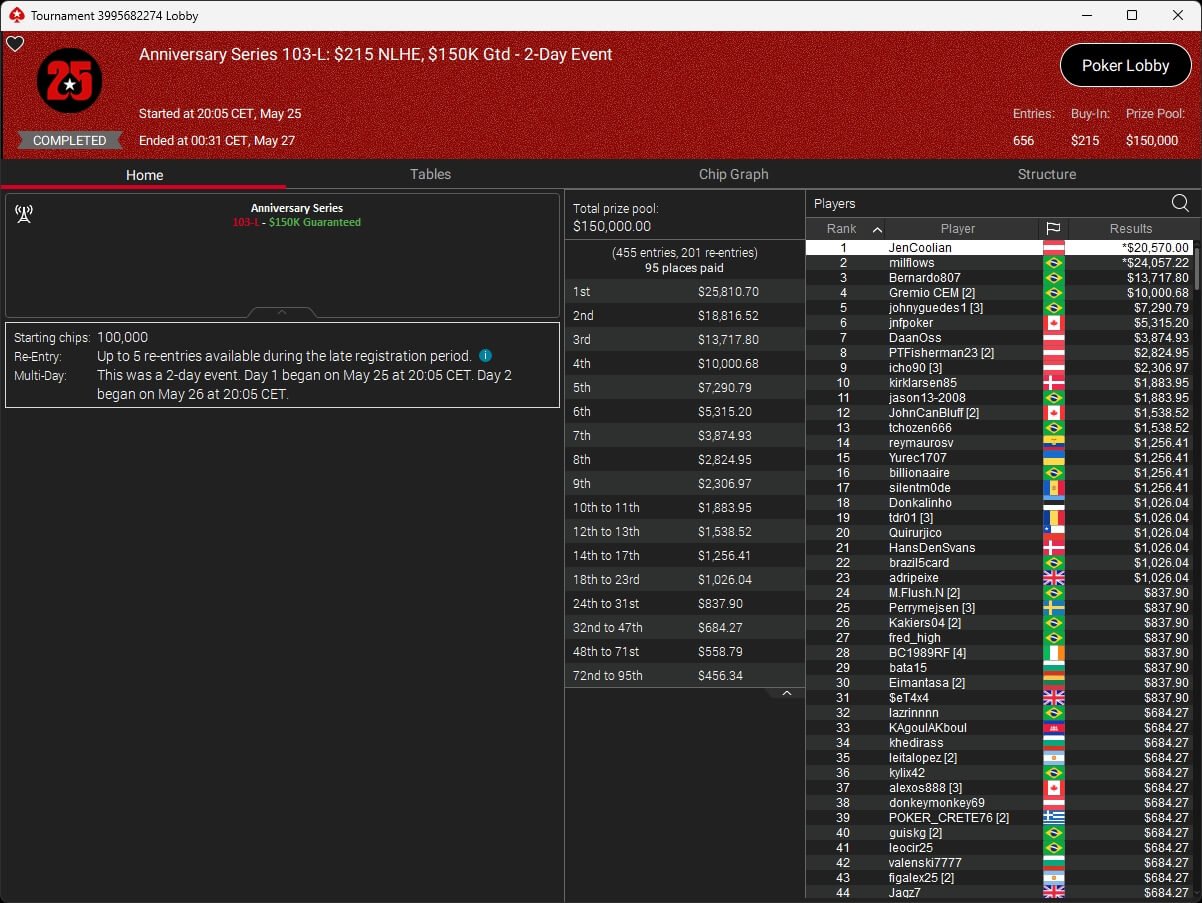This screenshot has width=1202, height=903.
Task: Select player row milflows
Action: [x=1000, y=263]
